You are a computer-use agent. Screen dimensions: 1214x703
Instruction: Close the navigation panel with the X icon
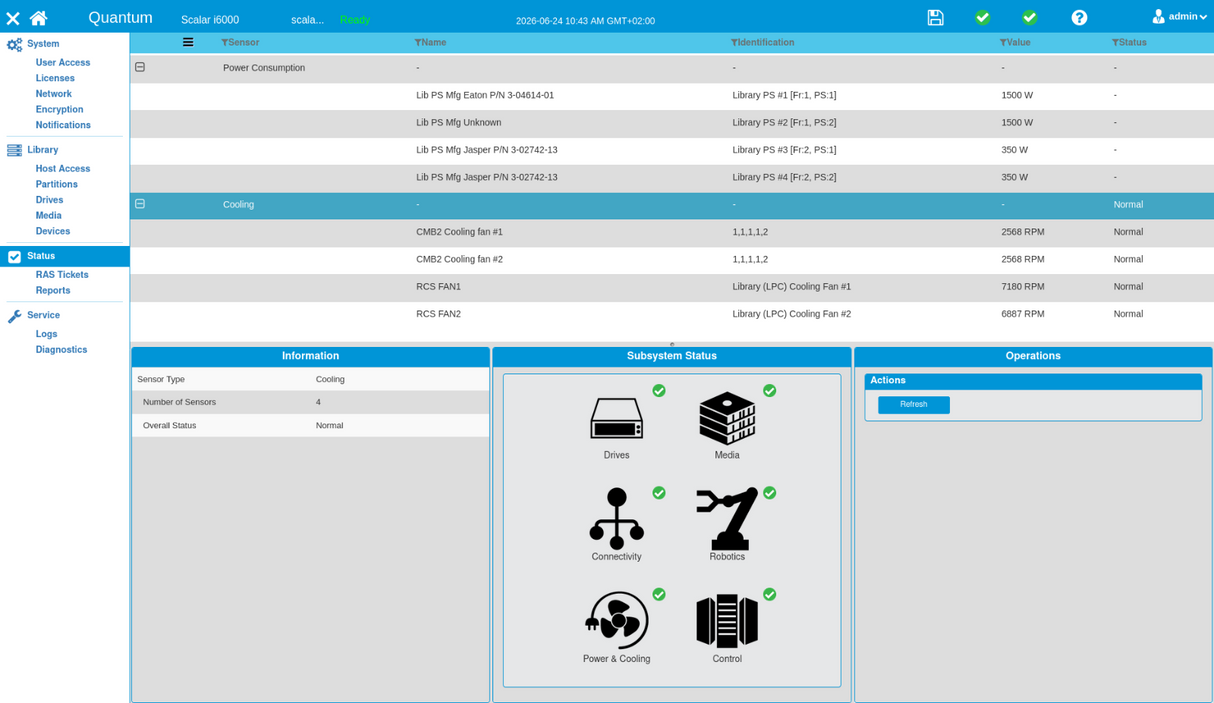13,18
